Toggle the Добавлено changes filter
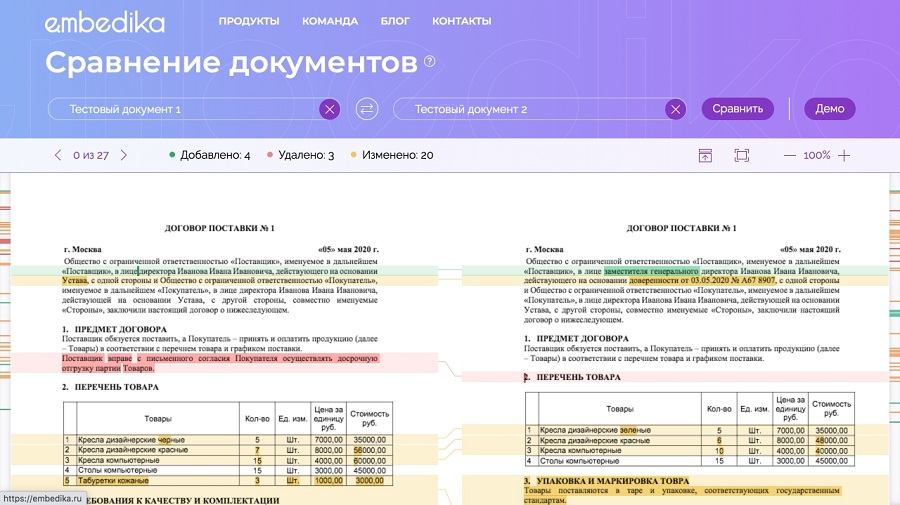 [x=210, y=155]
